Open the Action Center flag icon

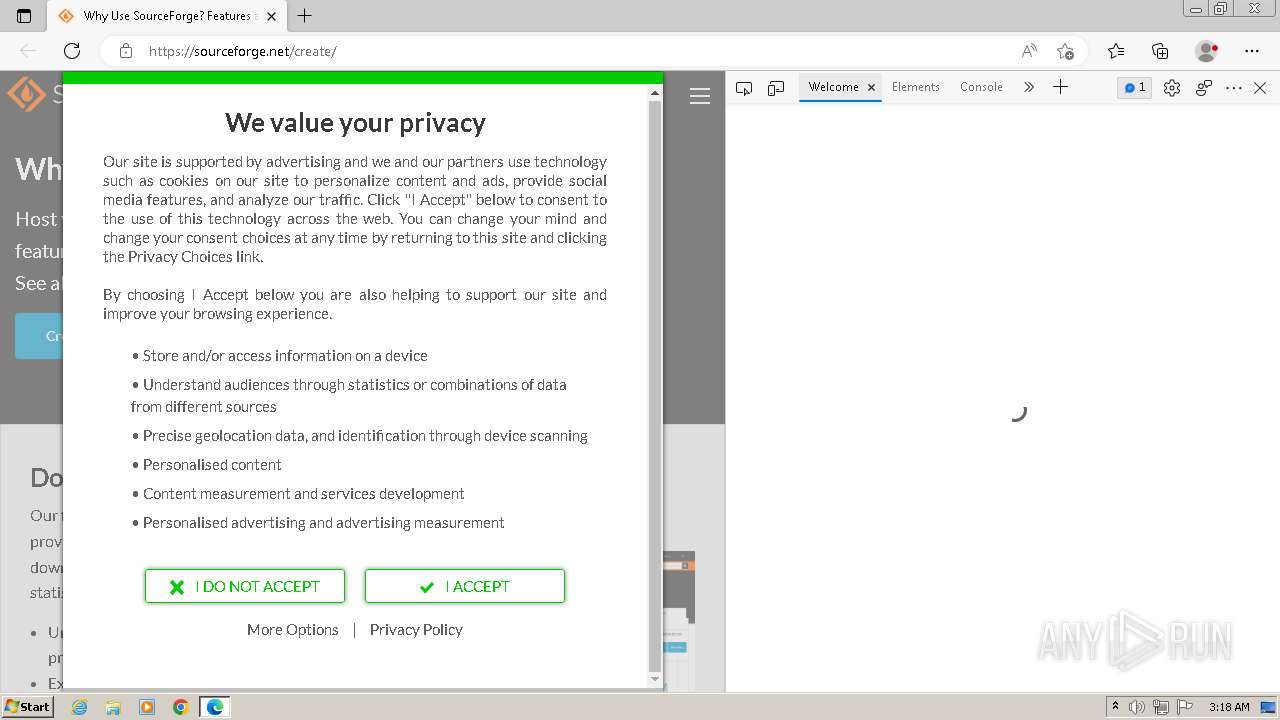[1184, 707]
